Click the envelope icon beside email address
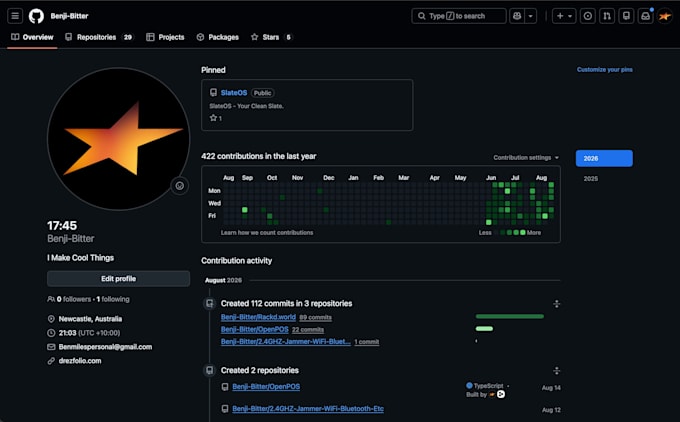Viewport: 680px width, 422px height. click(x=51, y=347)
